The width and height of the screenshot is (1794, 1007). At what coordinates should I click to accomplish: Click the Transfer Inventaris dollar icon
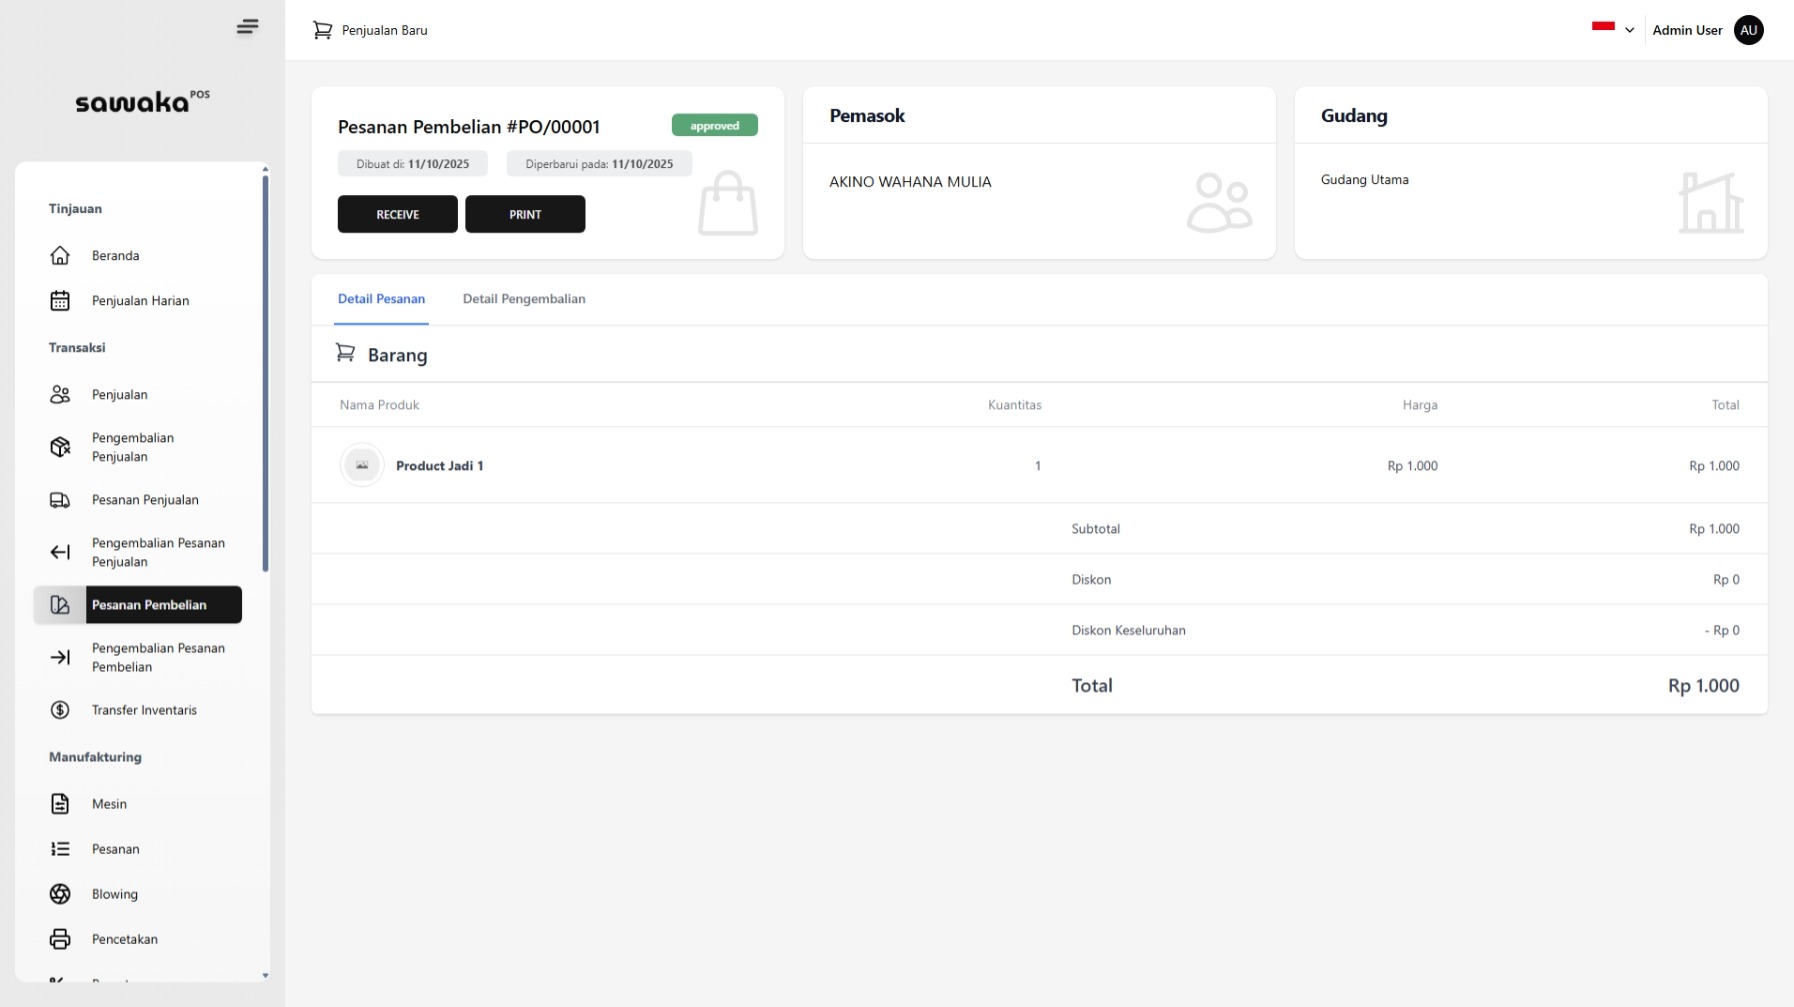click(x=60, y=710)
